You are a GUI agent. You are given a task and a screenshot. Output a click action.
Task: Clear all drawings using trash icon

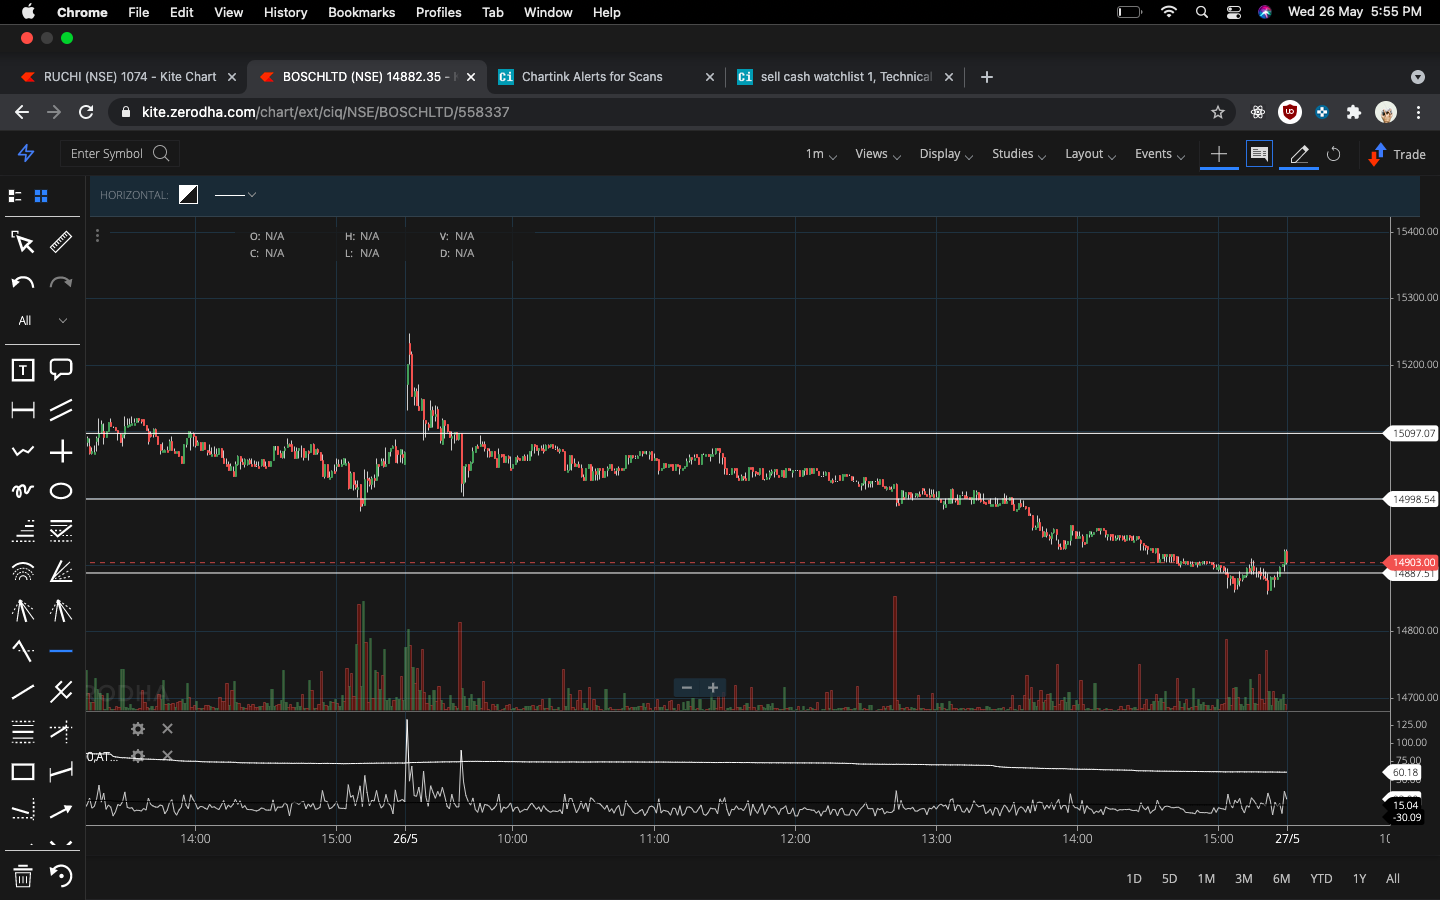[x=22, y=876]
